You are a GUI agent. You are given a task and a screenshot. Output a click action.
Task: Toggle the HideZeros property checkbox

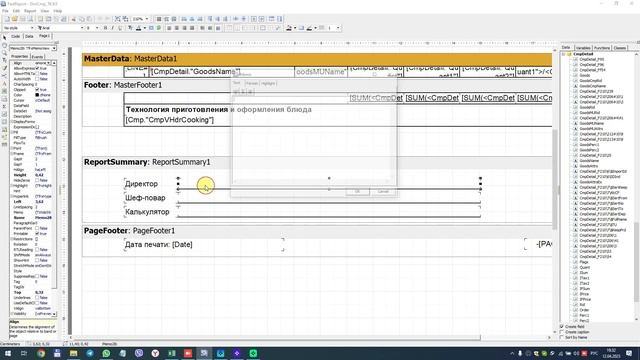[x=37, y=180]
